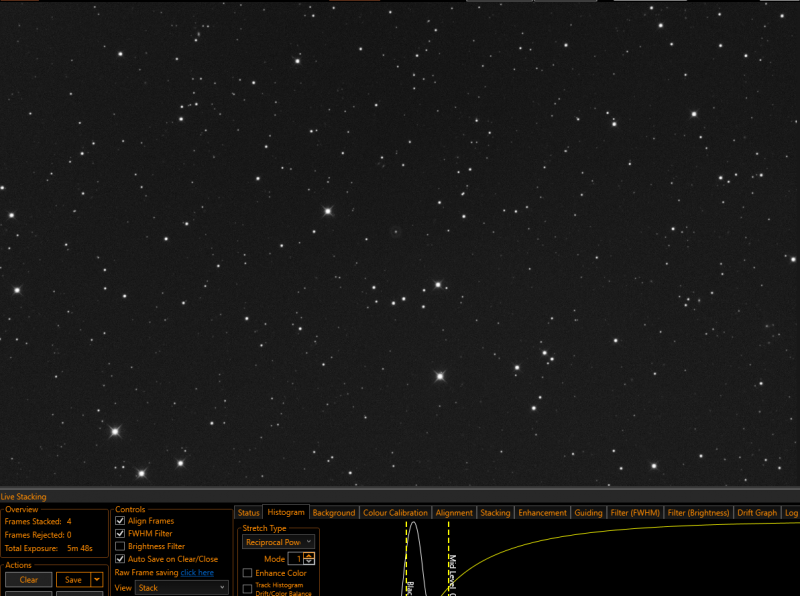Open the Background tab

pyautogui.click(x=334, y=513)
